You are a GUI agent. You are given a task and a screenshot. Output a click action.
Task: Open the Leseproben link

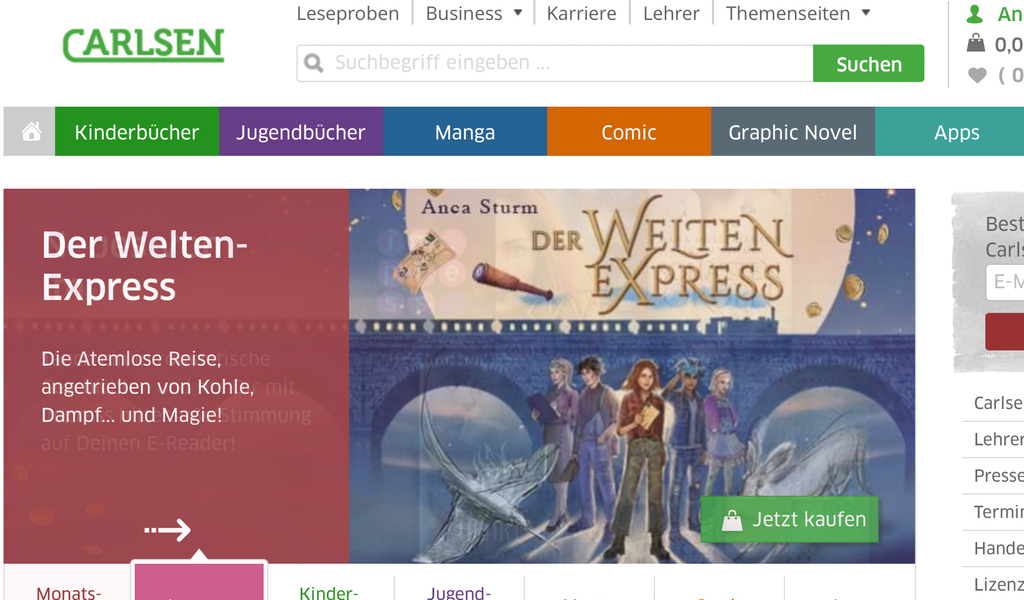pos(347,13)
